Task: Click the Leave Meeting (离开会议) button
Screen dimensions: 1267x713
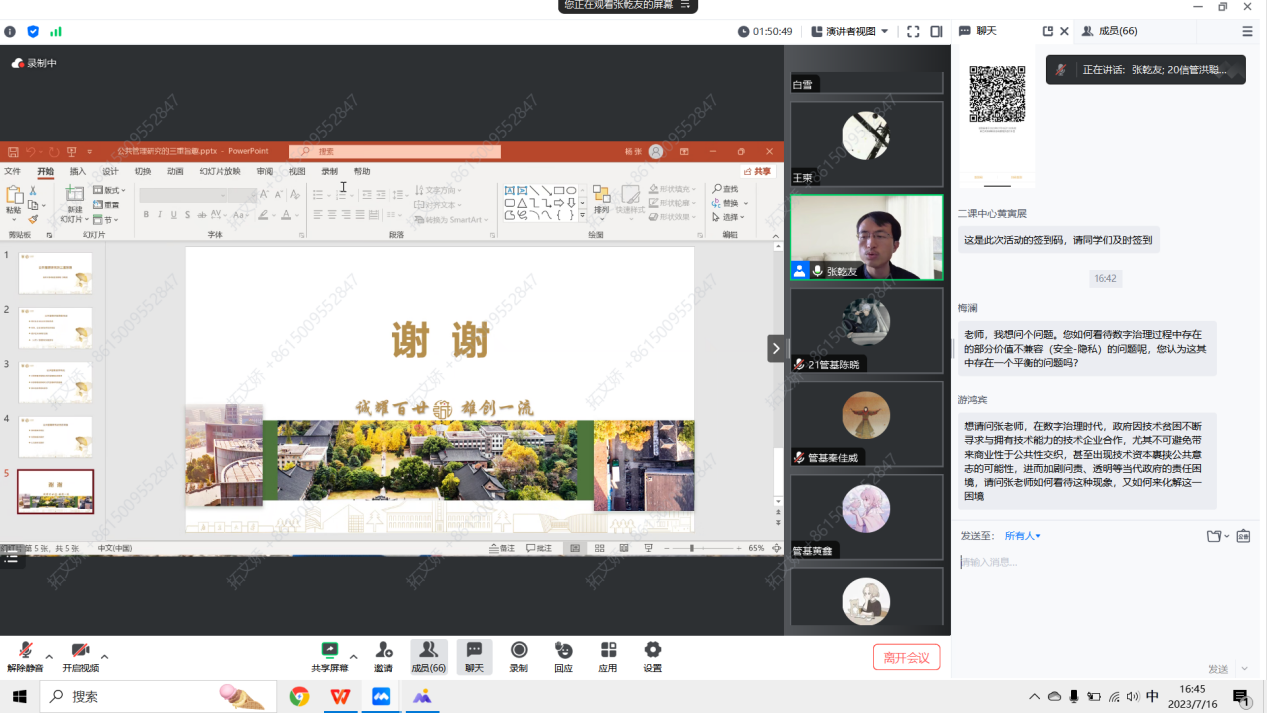Action: coord(906,657)
